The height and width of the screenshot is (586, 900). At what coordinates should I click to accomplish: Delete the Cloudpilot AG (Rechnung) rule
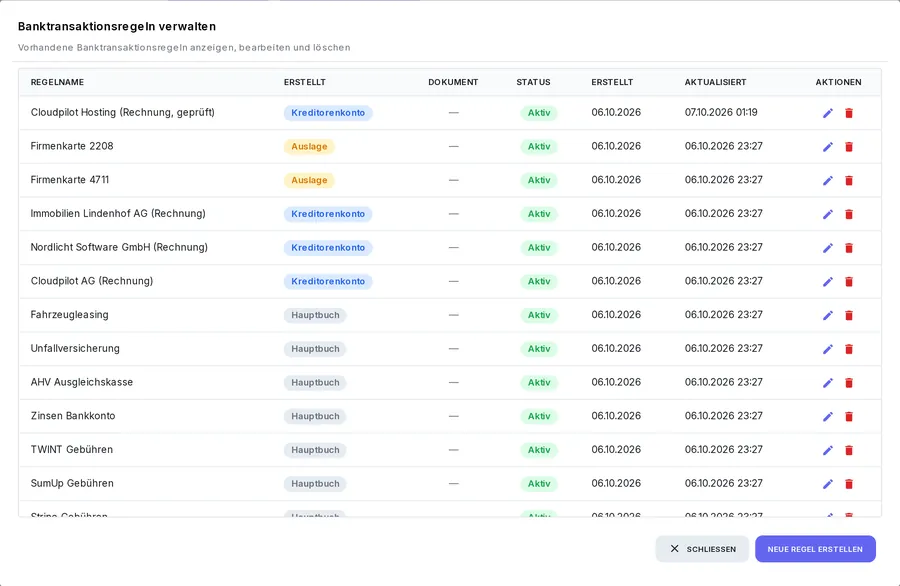[x=849, y=282]
